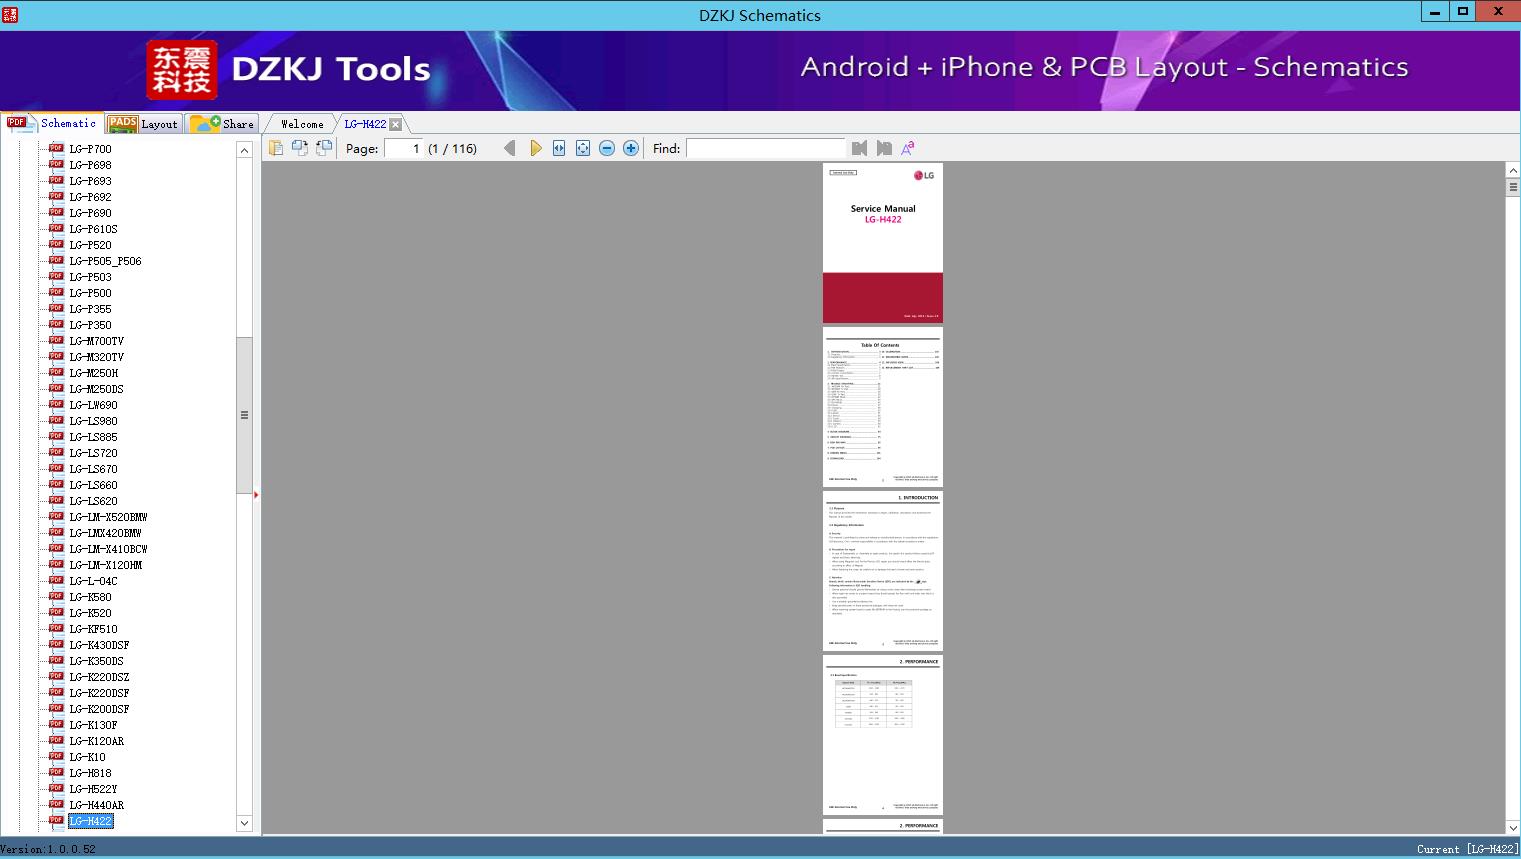Click the document viewer scroll-down arrow
Image resolution: width=1521 pixels, height=859 pixels.
click(x=1513, y=827)
